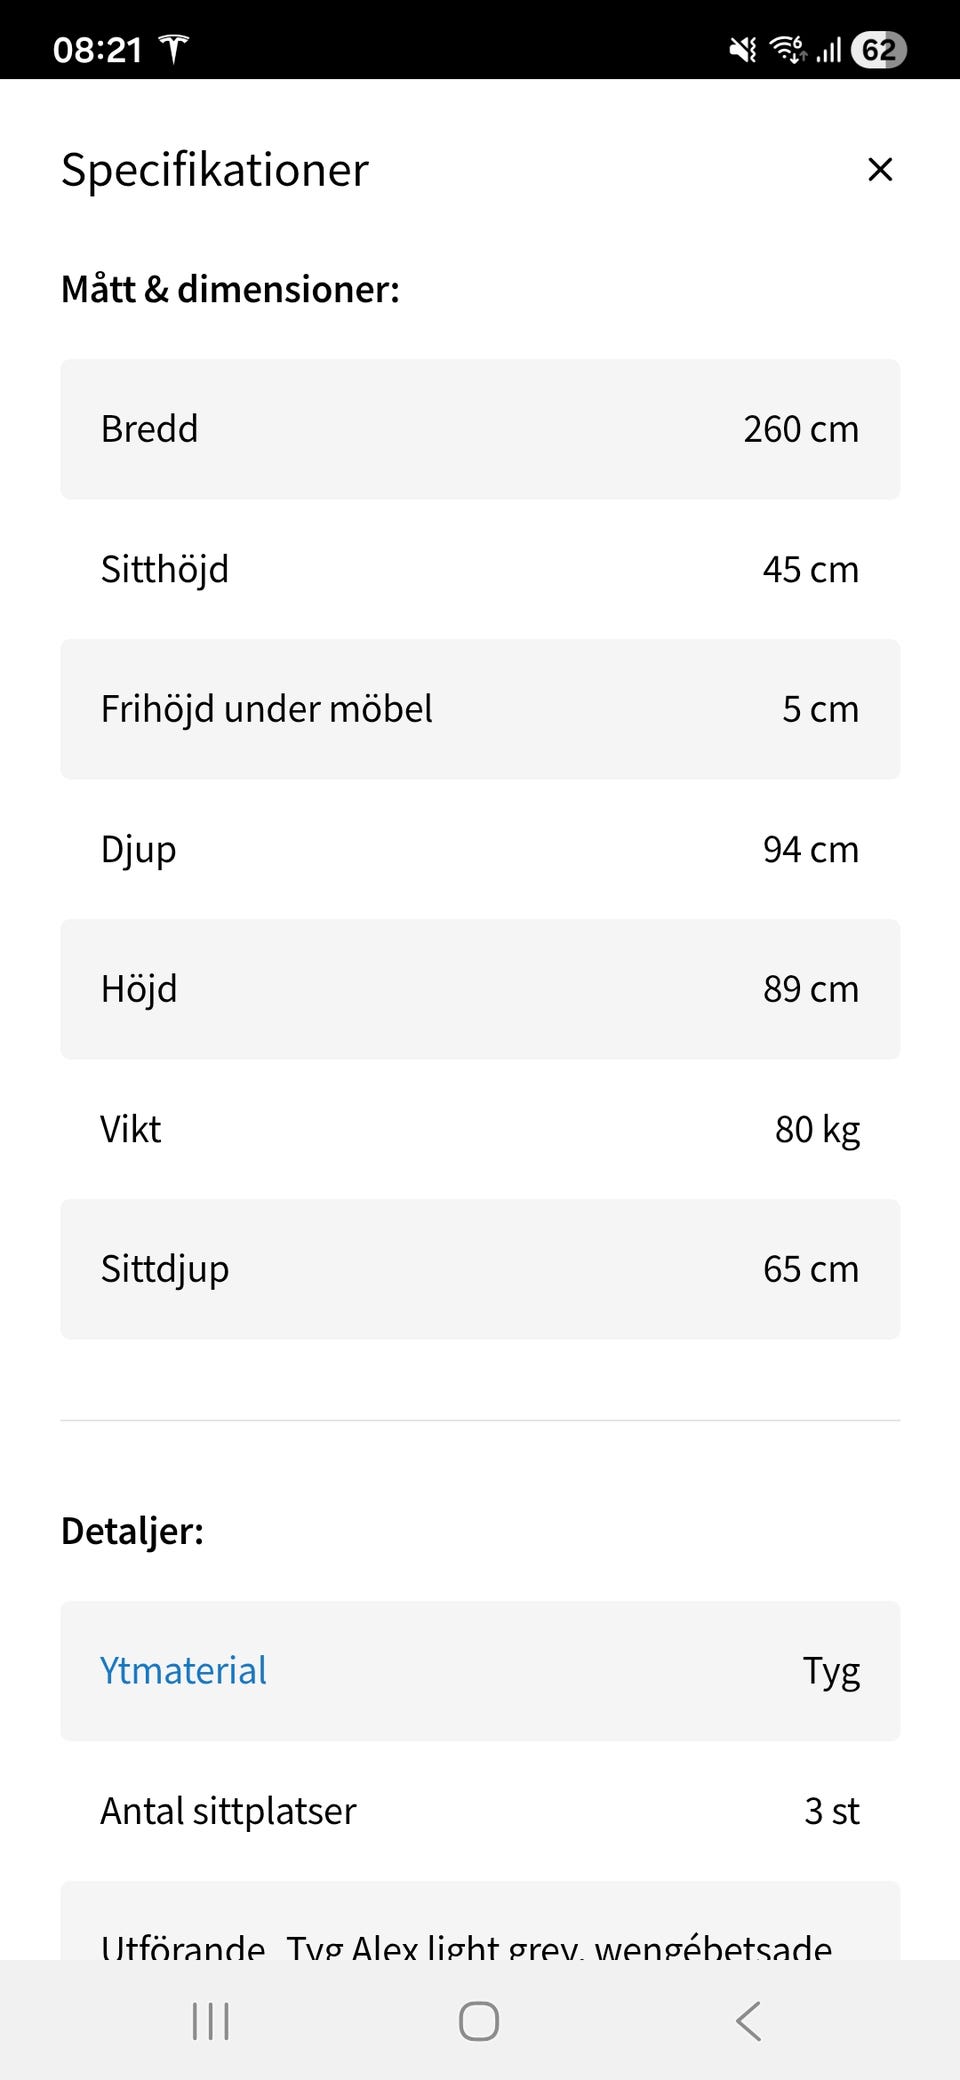Select the Antal sittplatser row
The width and height of the screenshot is (960, 2080).
pyautogui.click(x=480, y=1810)
